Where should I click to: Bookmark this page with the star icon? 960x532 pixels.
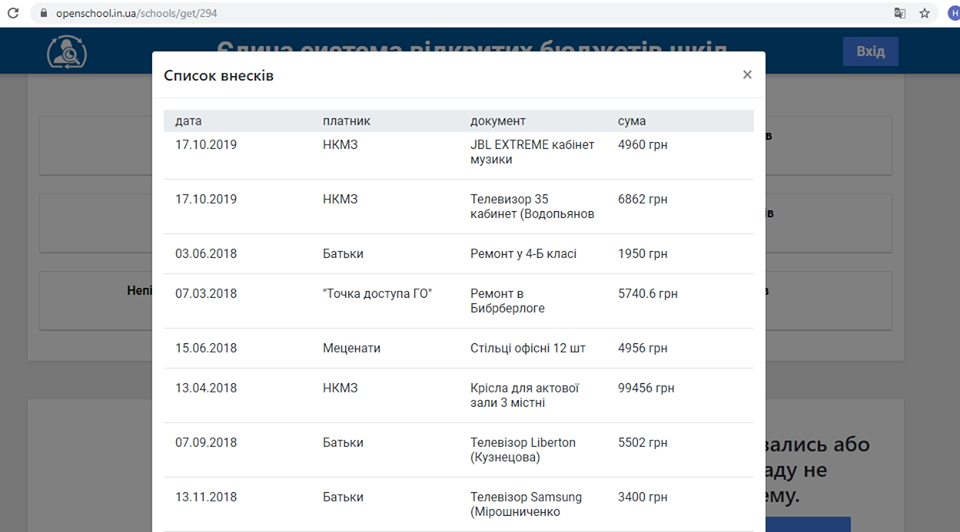coord(925,13)
